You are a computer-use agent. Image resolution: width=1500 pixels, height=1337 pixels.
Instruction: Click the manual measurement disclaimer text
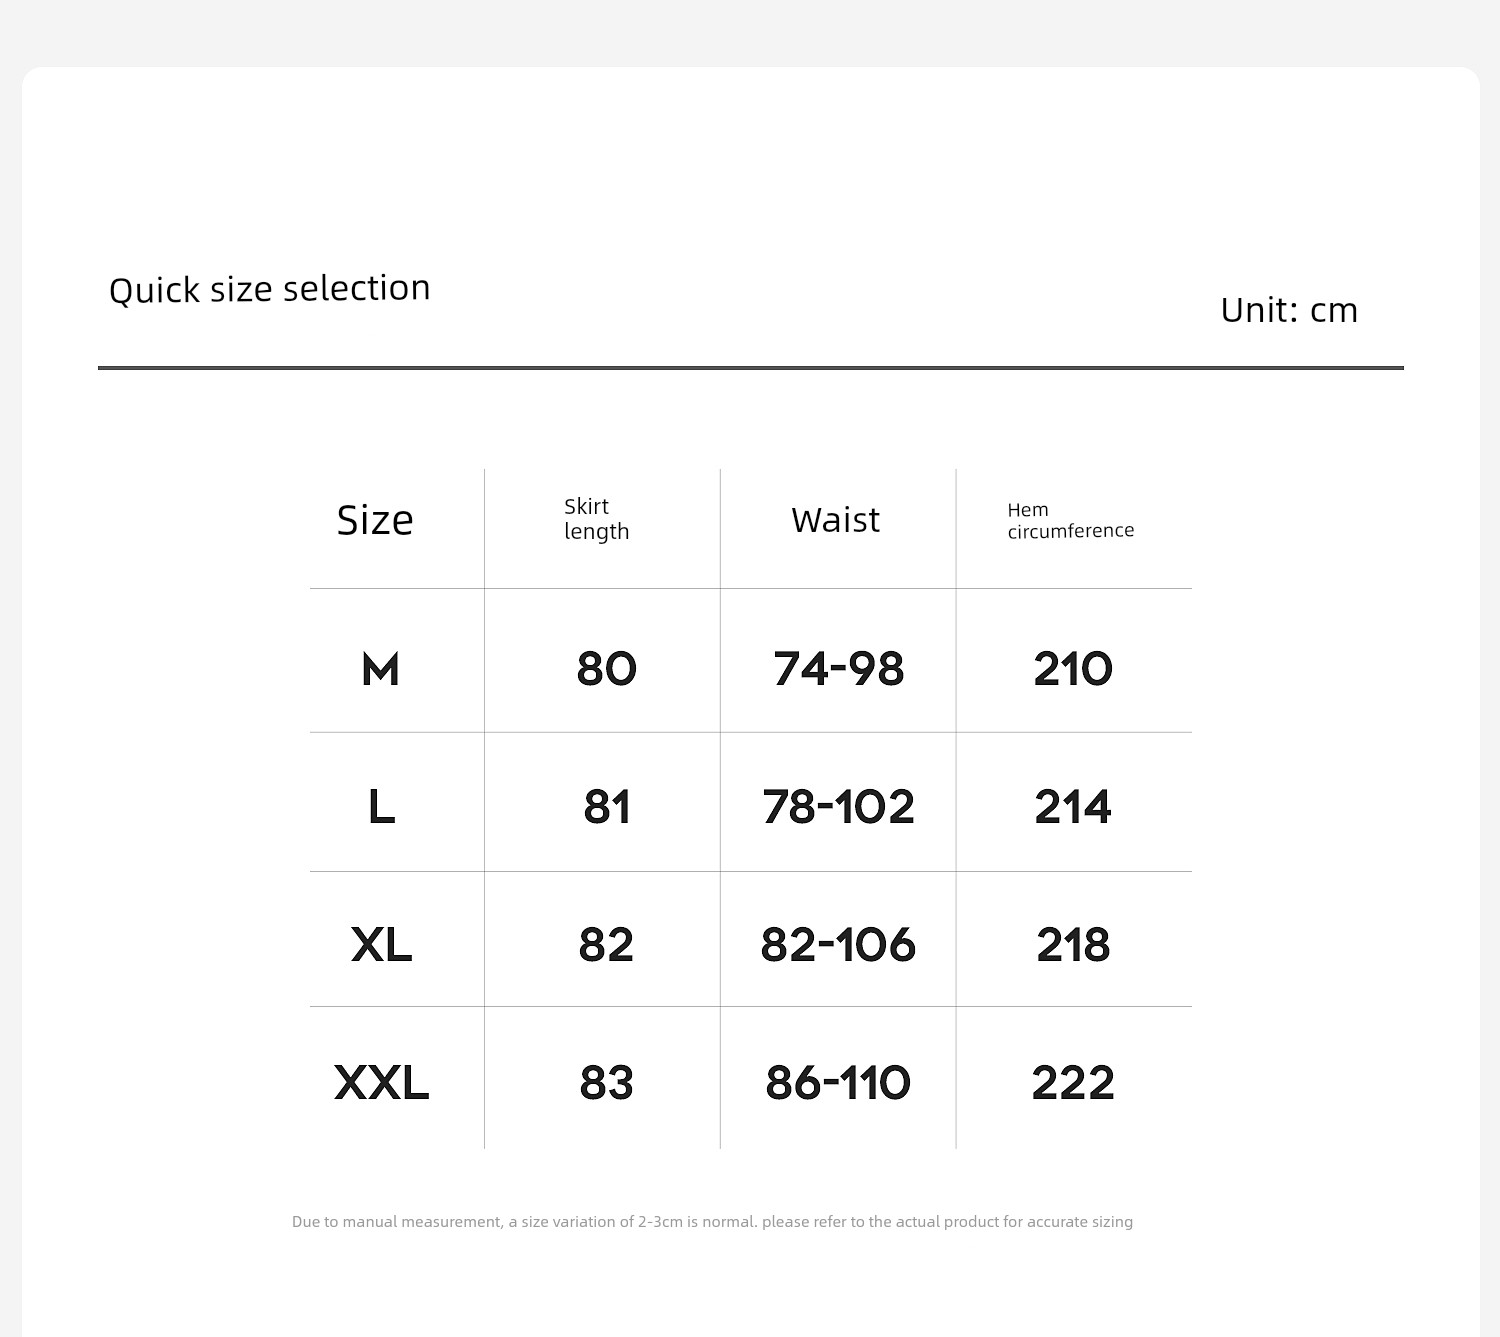(712, 1222)
